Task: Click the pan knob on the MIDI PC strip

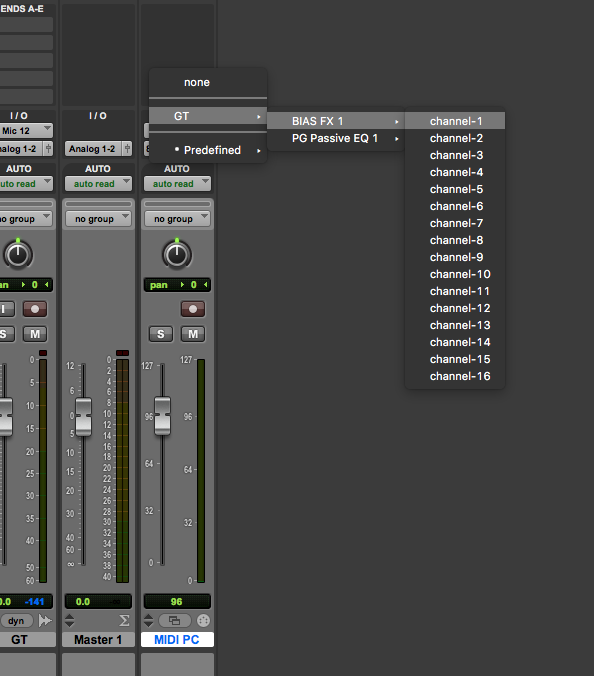Action: pyautogui.click(x=177, y=255)
